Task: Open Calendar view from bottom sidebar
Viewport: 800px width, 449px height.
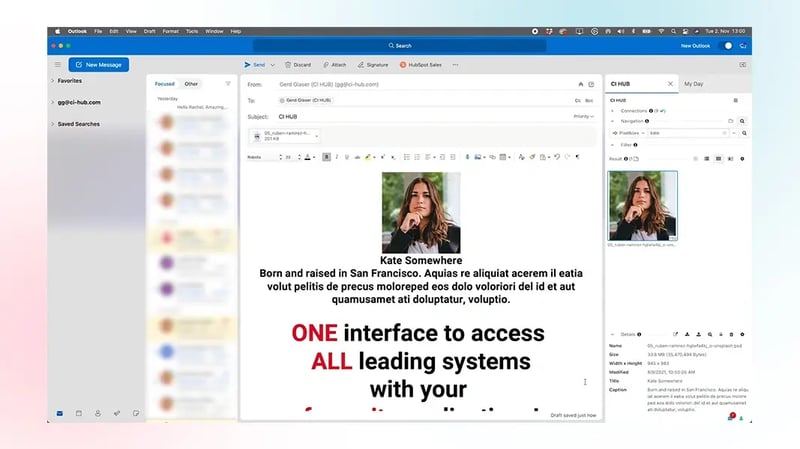Action: pos(79,412)
